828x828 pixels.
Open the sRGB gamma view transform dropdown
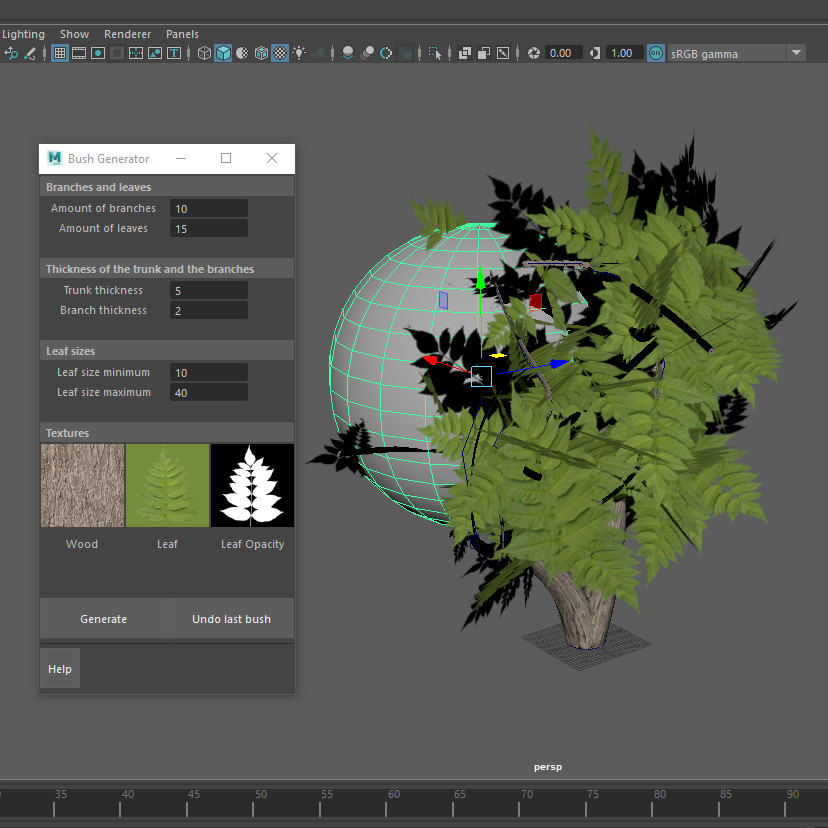[x=795, y=53]
